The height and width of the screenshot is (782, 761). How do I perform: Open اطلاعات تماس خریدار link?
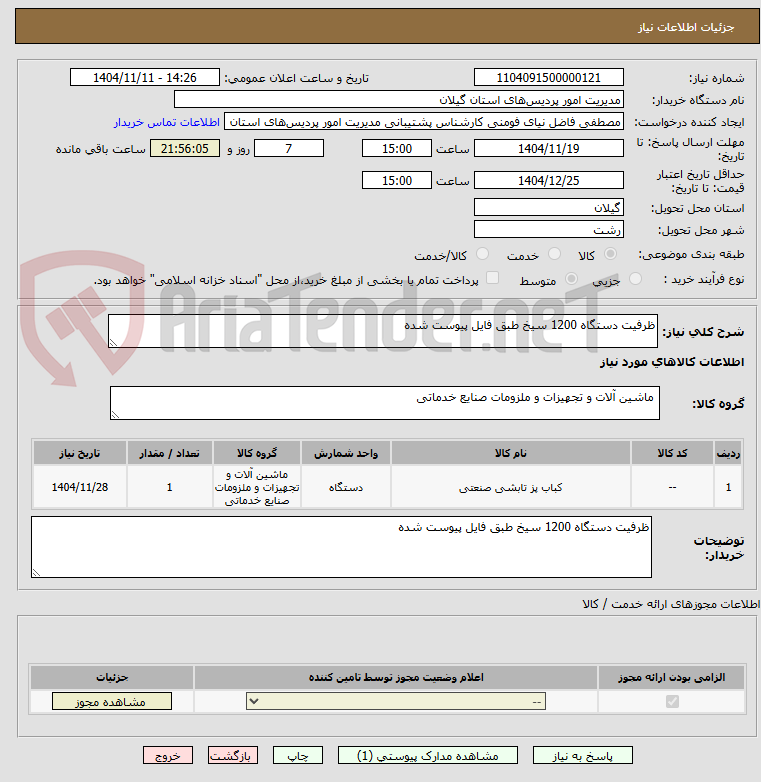pyautogui.click(x=167, y=122)
